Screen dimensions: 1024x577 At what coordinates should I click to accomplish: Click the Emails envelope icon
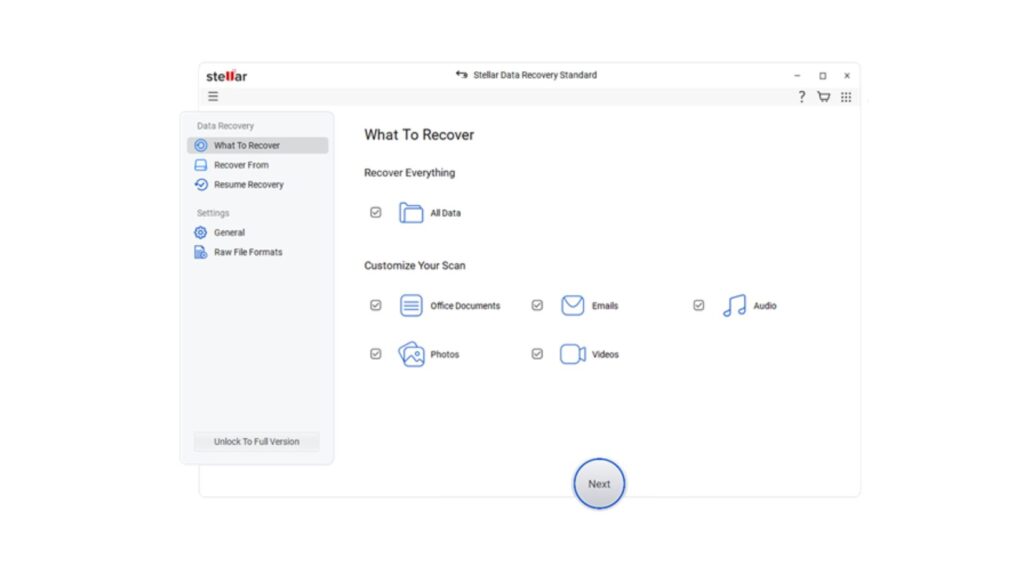pos(573,305)
